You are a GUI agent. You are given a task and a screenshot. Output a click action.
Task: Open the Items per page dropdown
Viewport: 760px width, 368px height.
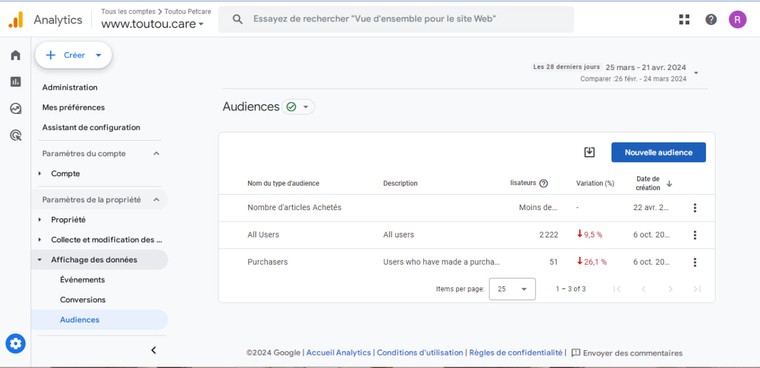coord(512,289)
